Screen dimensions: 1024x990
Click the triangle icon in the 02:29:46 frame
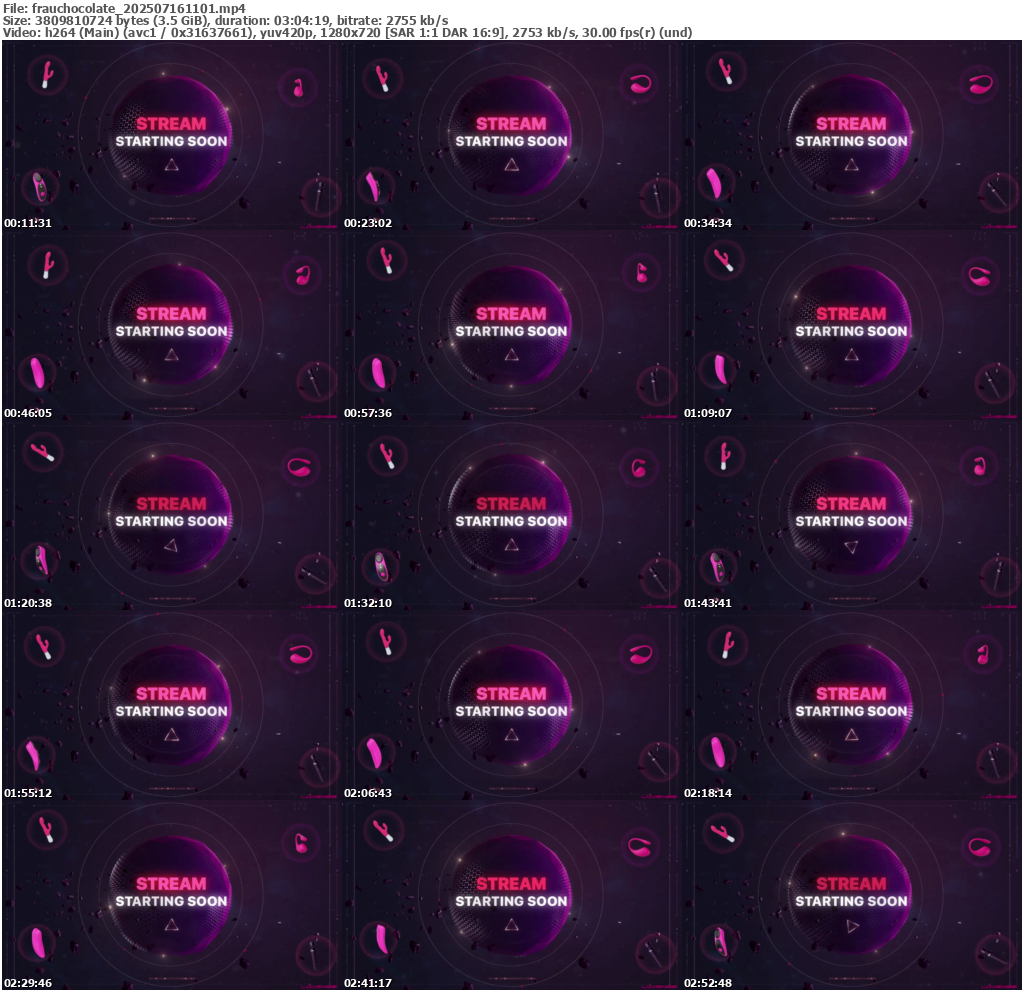(172, 925)
